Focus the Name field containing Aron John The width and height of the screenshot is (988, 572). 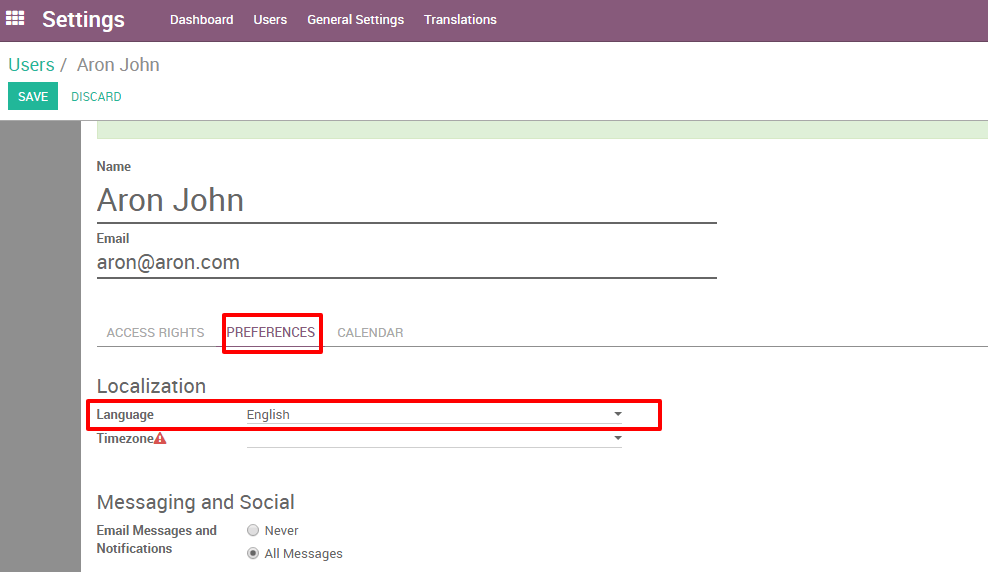[406, 201]
